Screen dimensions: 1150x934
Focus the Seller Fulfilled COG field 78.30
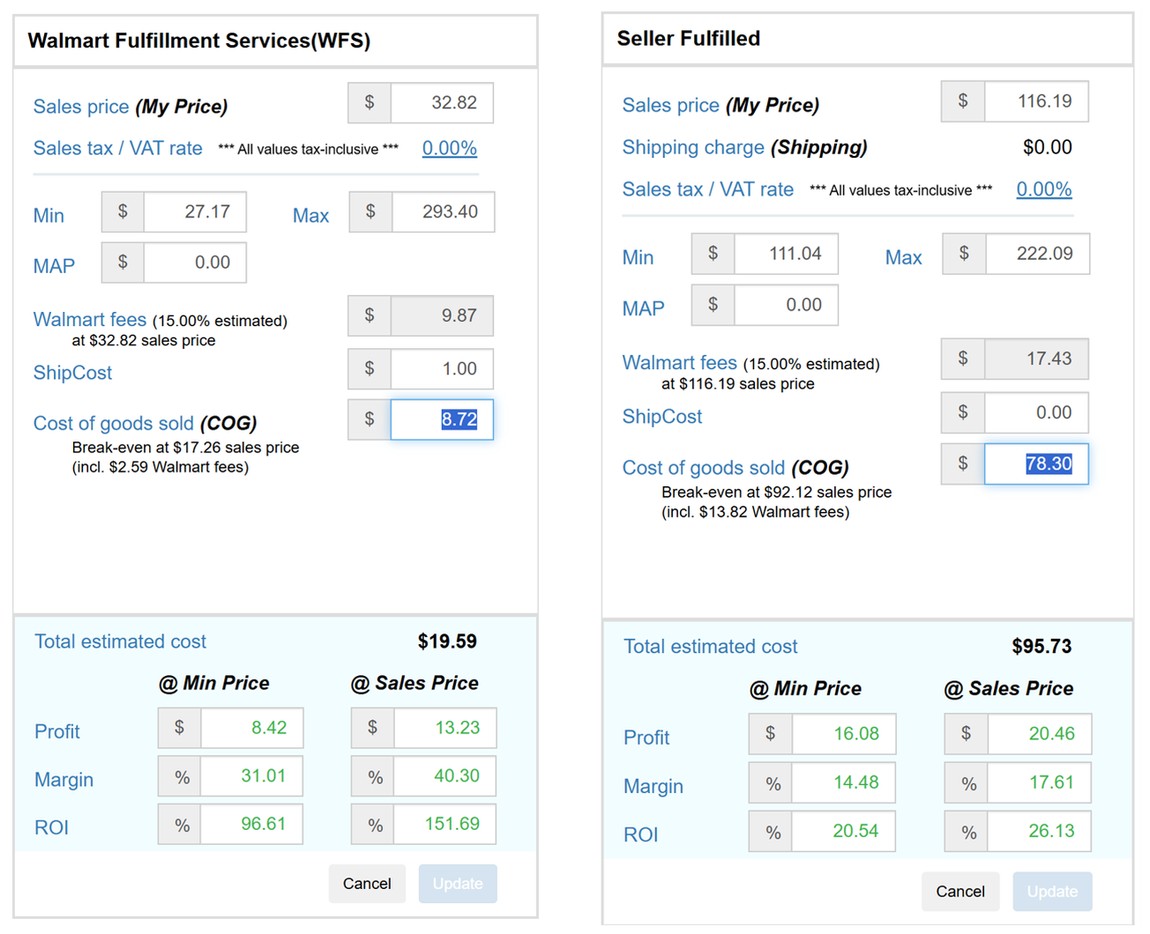click(1036, 464)
